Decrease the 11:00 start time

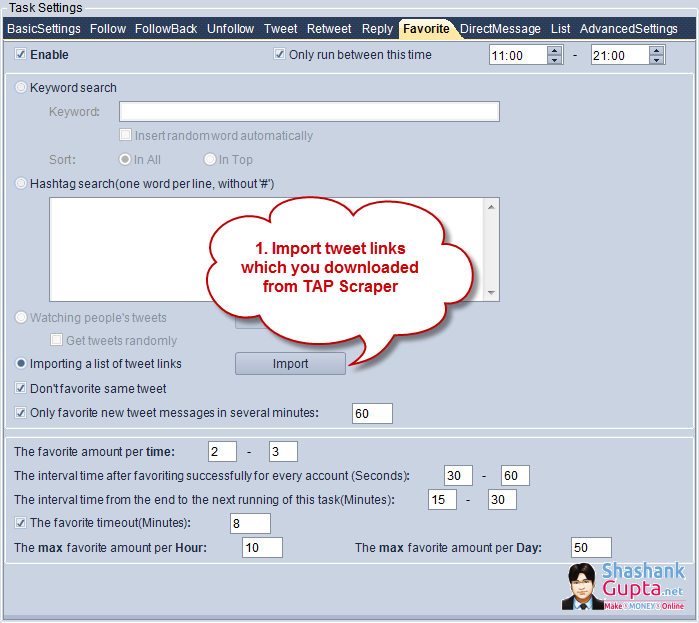point(555,60)
